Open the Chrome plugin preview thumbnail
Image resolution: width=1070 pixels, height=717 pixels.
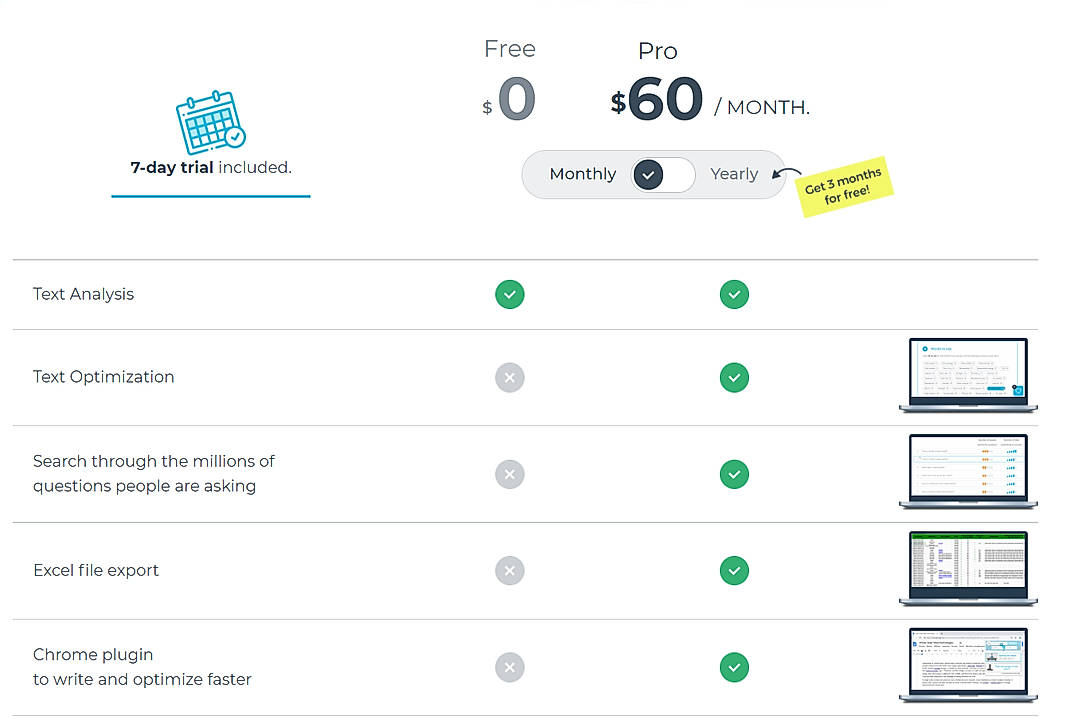coord(967,664)
